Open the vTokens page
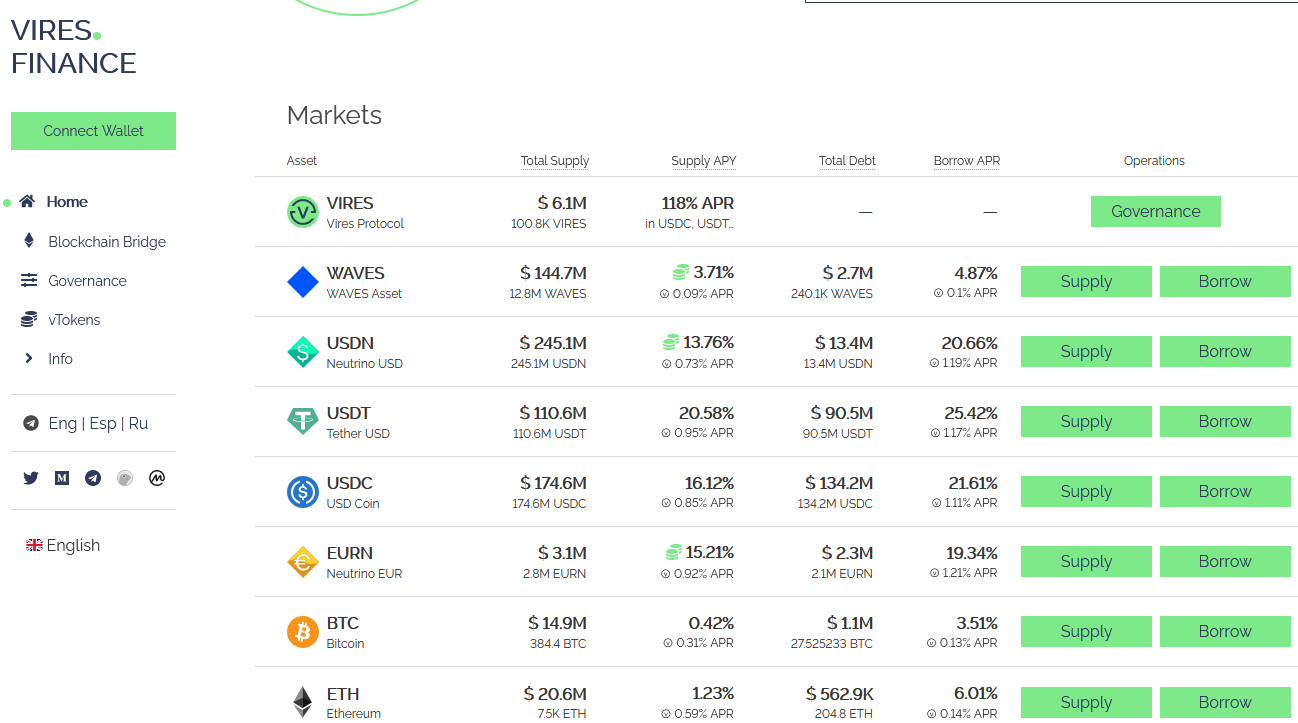 [x=74, y=319]
